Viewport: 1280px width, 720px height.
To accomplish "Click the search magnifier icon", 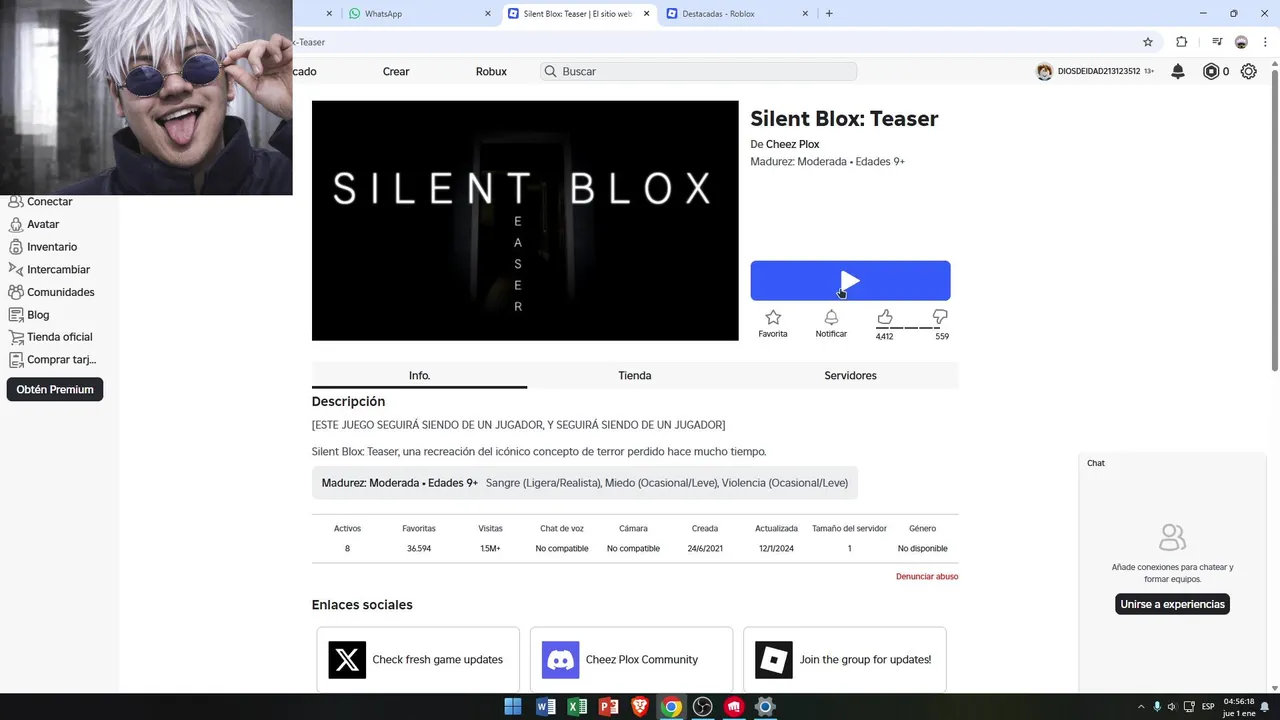I will point(550,72).
